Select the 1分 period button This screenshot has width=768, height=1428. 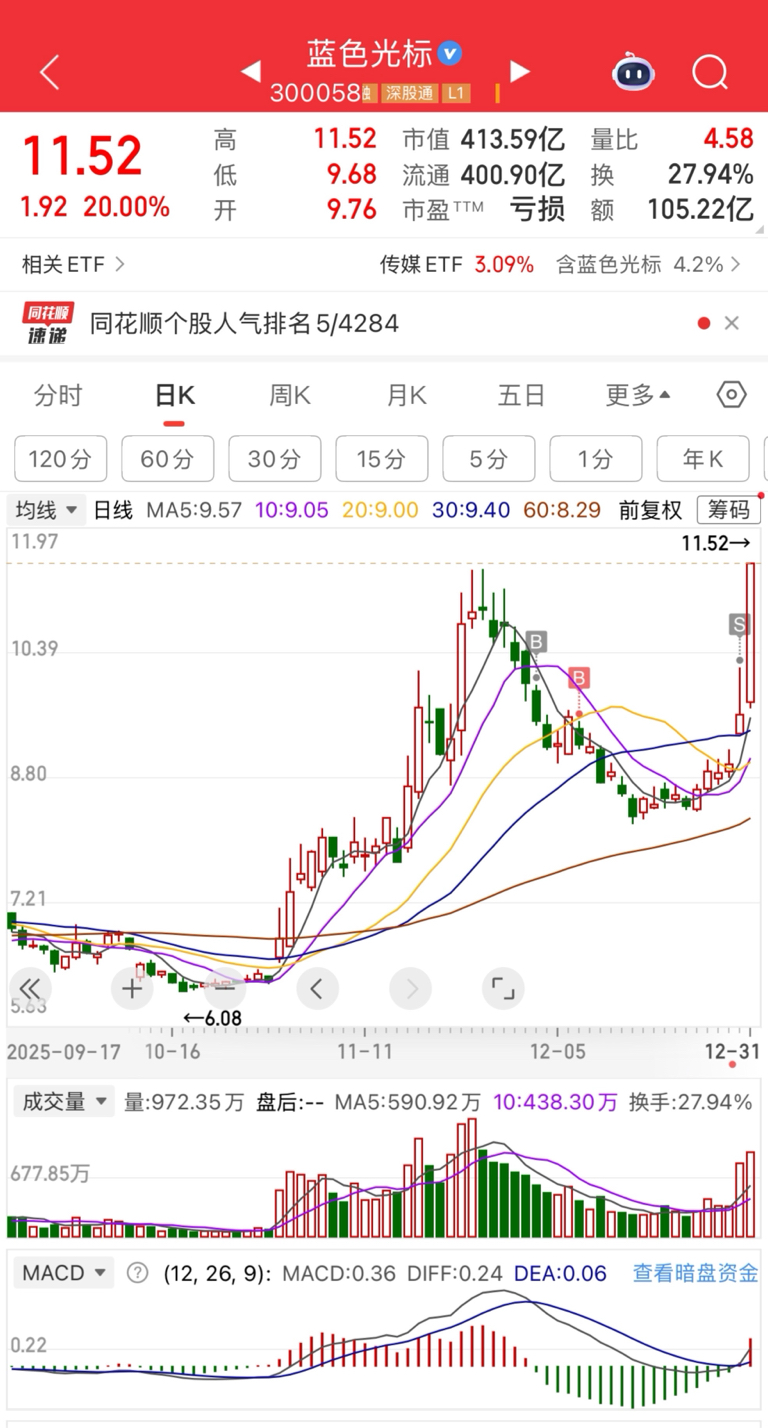(595, 459)
